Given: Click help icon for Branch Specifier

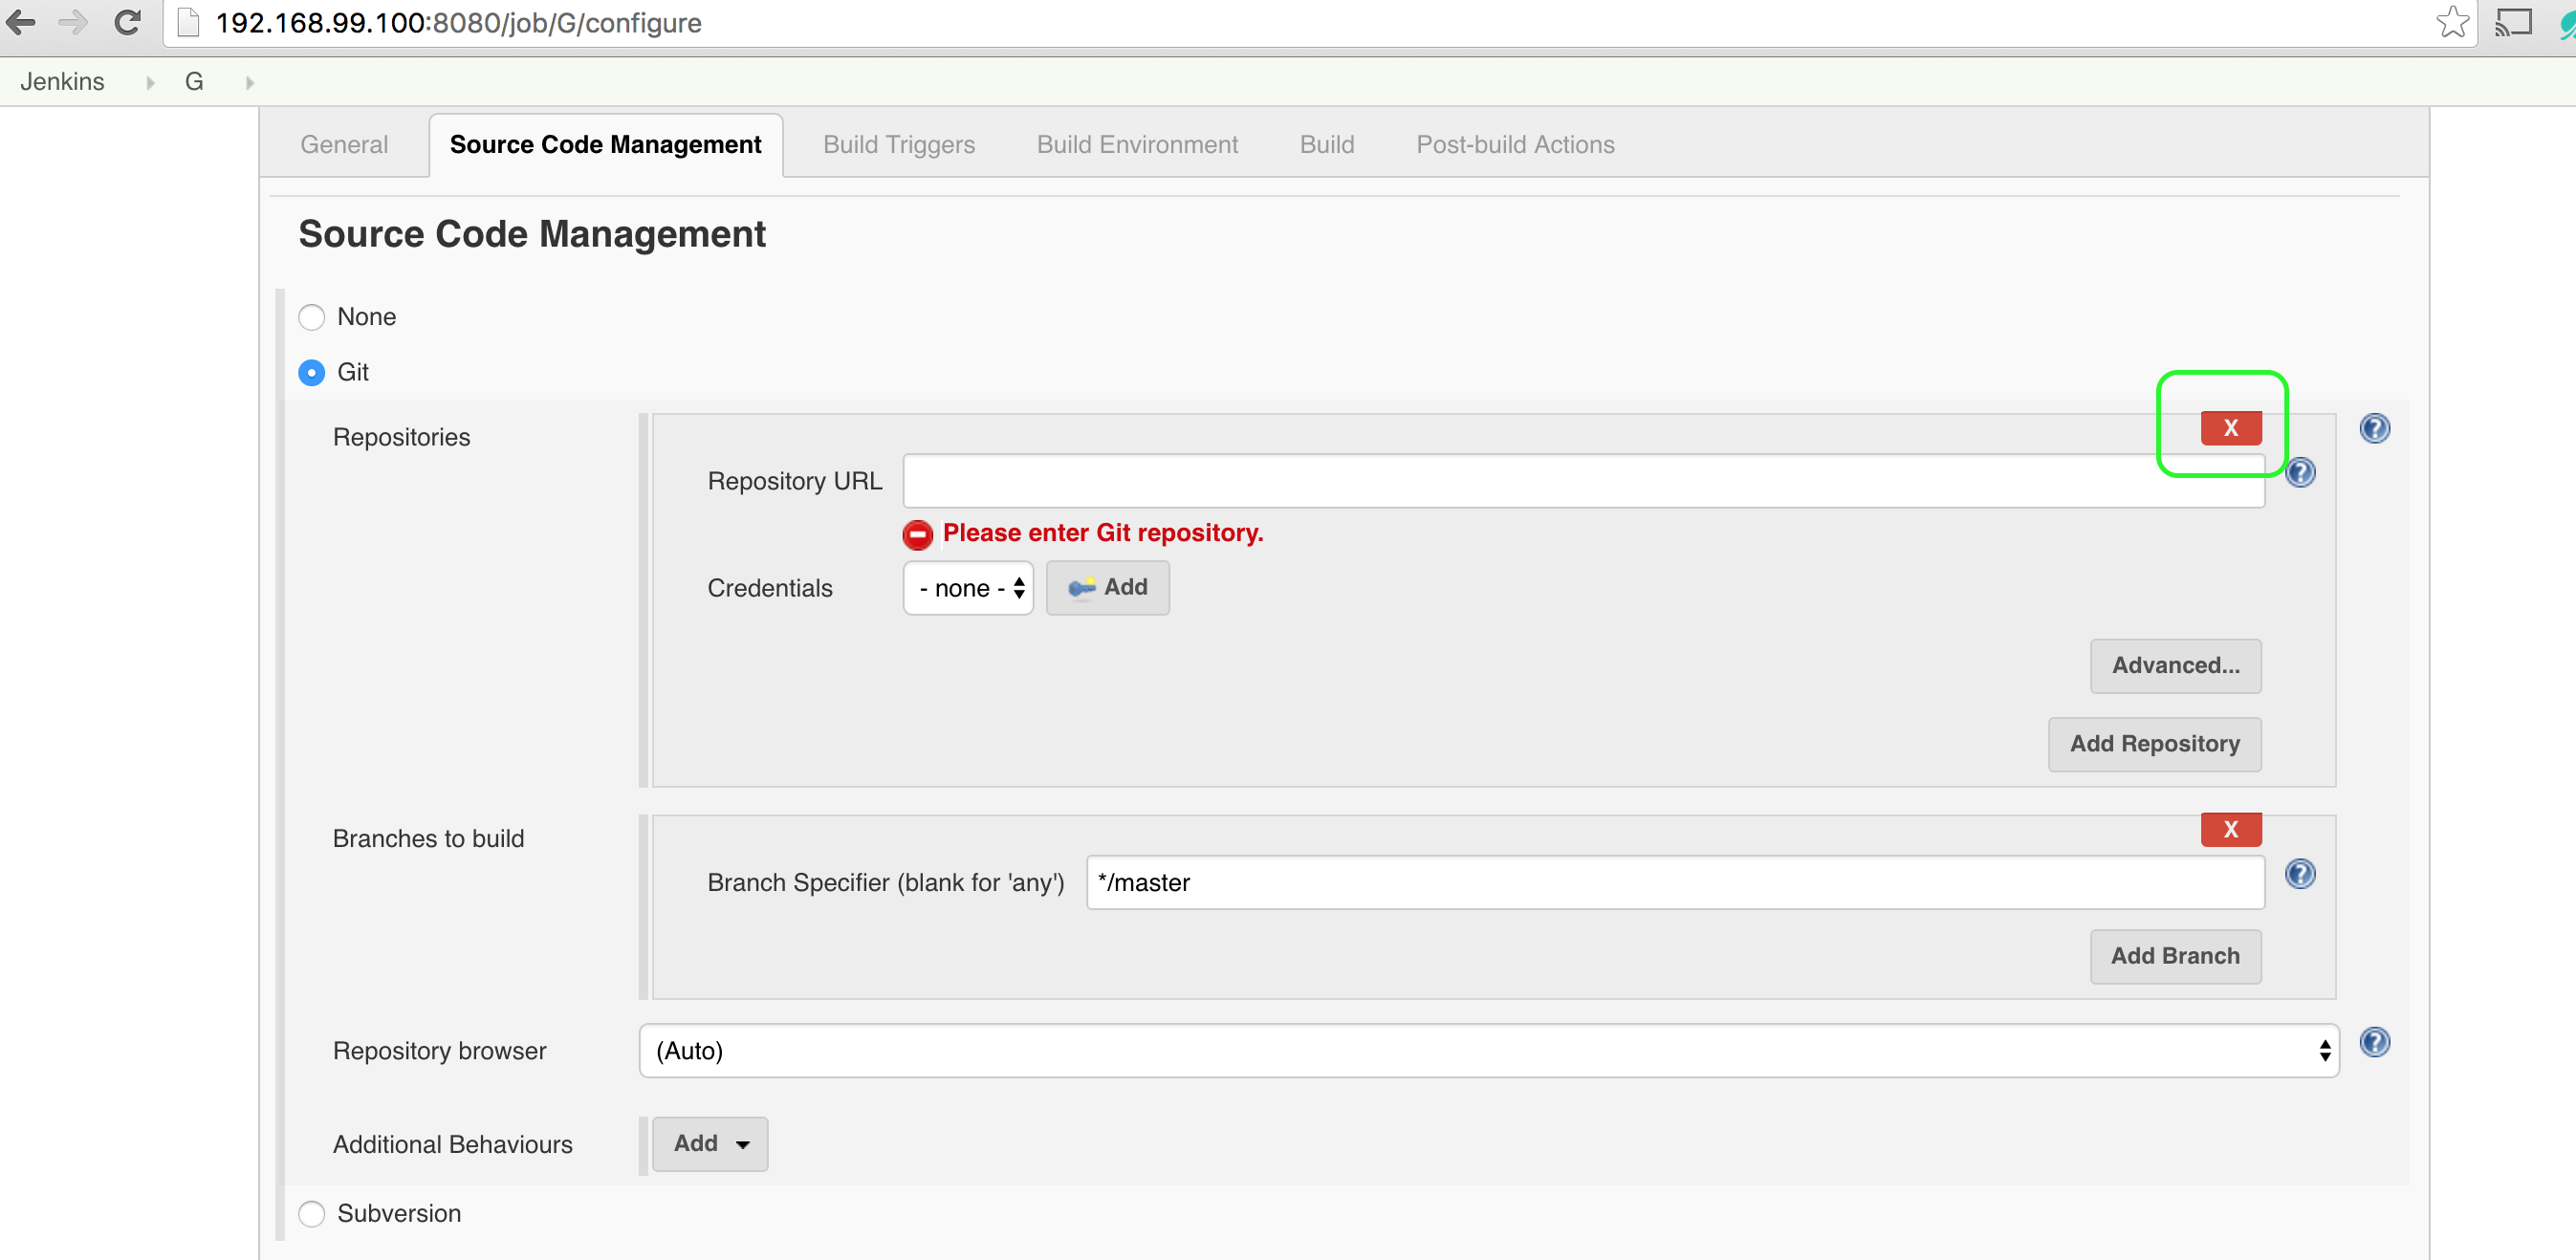Looking at the screenshot, I should 2300,874.
